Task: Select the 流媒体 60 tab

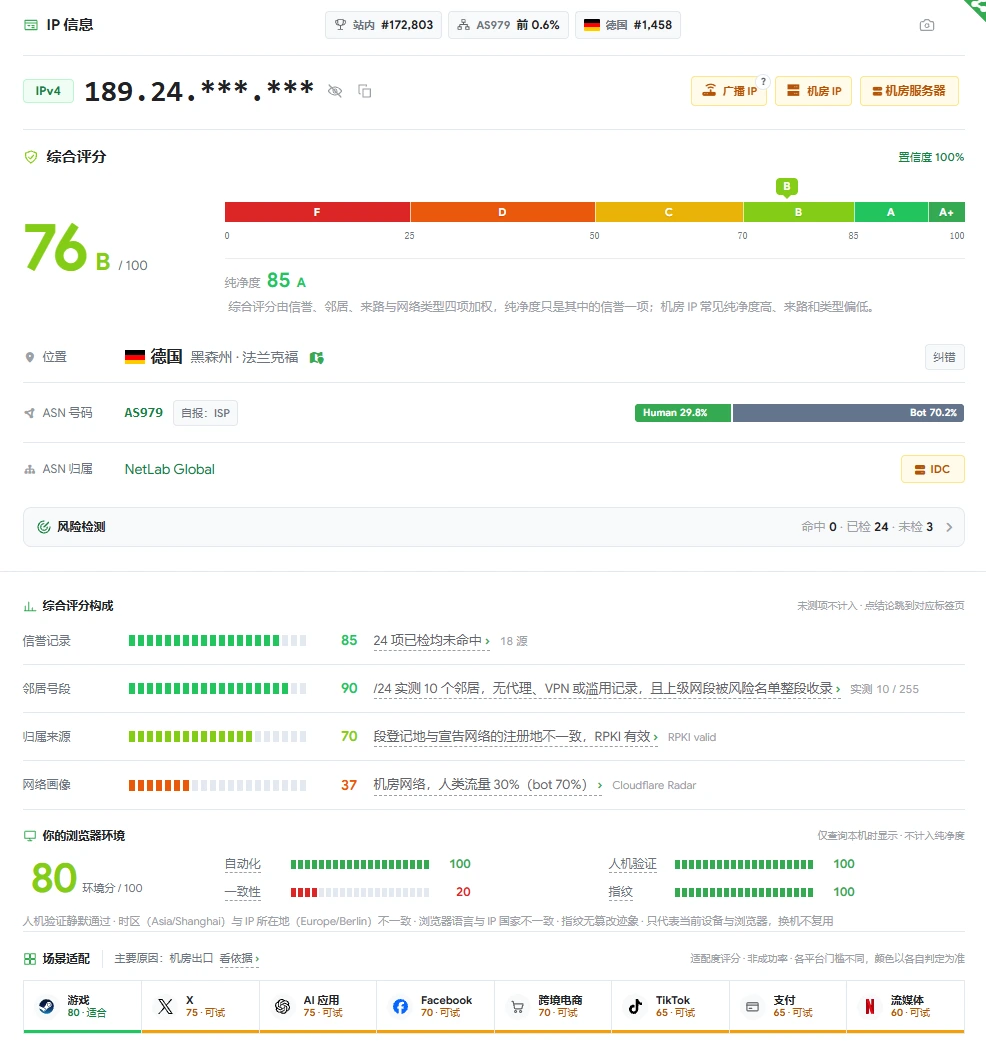Action: pos(905,1006)
